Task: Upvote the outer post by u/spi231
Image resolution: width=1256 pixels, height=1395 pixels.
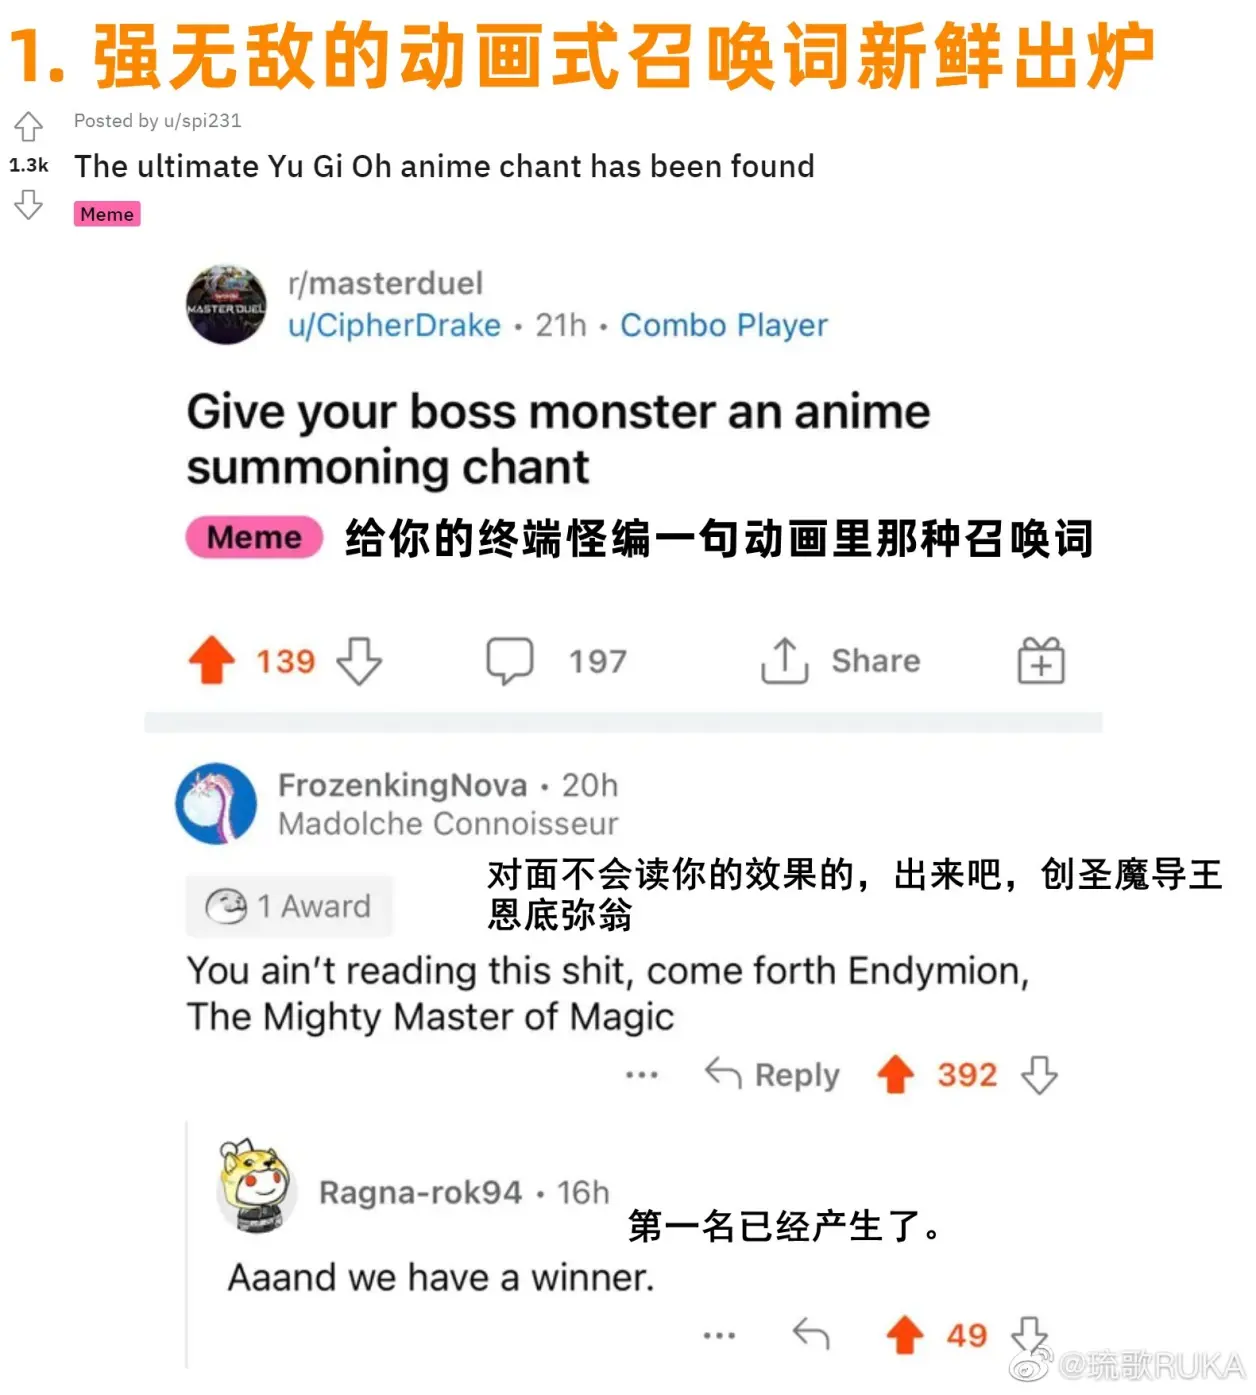Action: coord(28,126)
